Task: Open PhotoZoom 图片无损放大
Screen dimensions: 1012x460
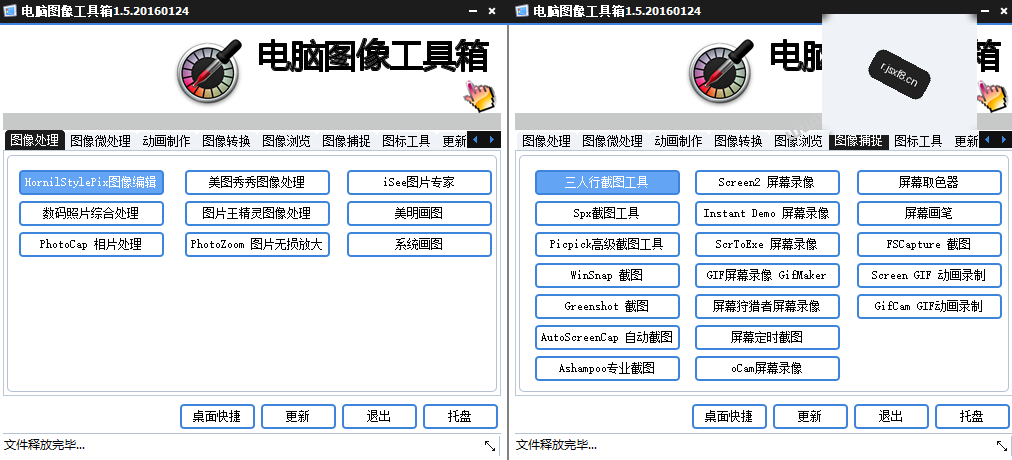Action: [x=257, y=245]
